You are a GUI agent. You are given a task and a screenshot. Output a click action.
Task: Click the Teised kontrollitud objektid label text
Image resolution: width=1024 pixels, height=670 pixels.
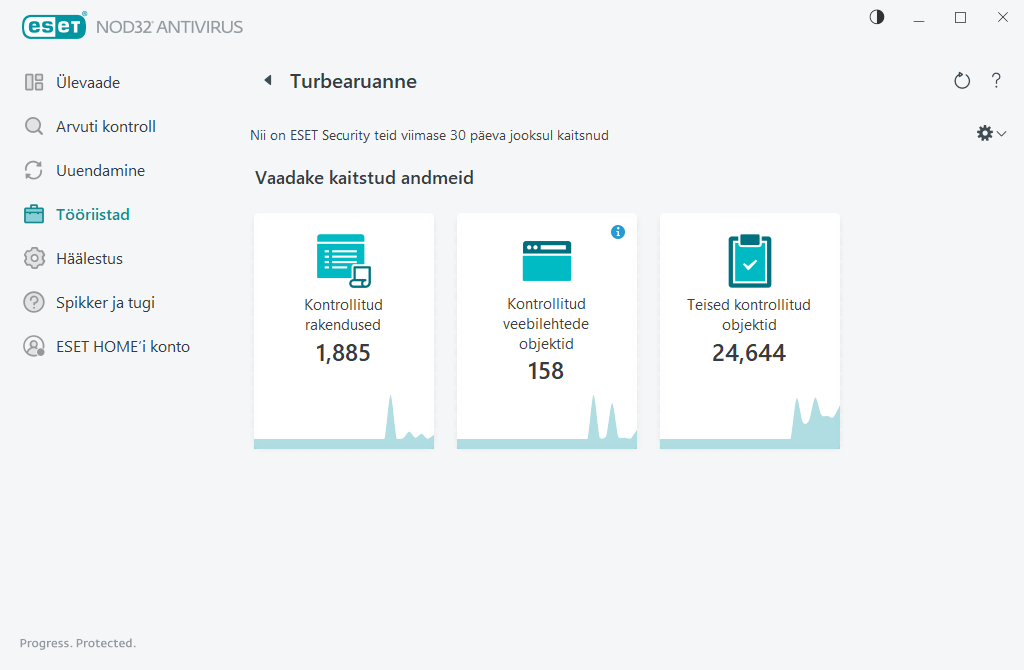(749, 315)
